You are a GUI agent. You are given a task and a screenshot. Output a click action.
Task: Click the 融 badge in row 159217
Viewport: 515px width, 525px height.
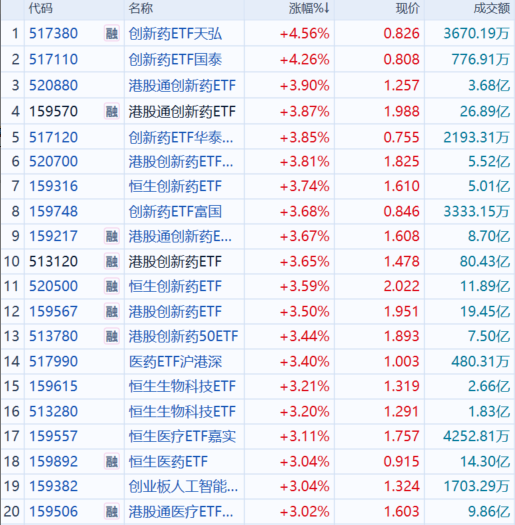coord(112,236)
